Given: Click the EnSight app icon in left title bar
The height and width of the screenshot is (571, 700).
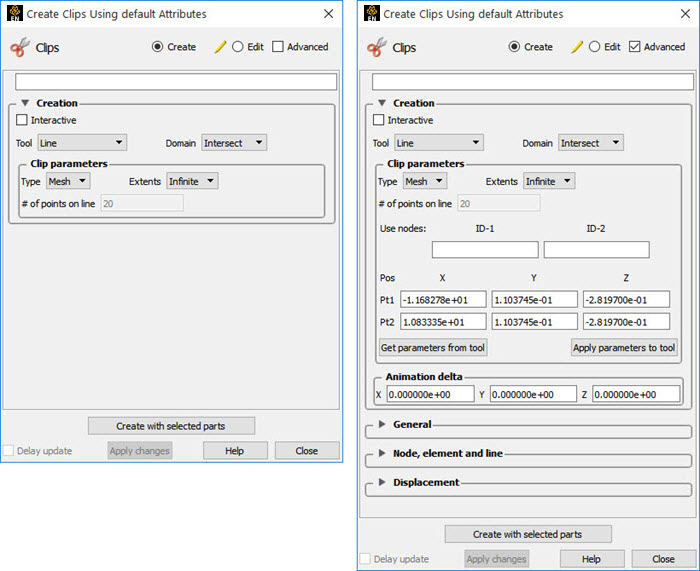Looking at the screenshot, I should (15, 13).
